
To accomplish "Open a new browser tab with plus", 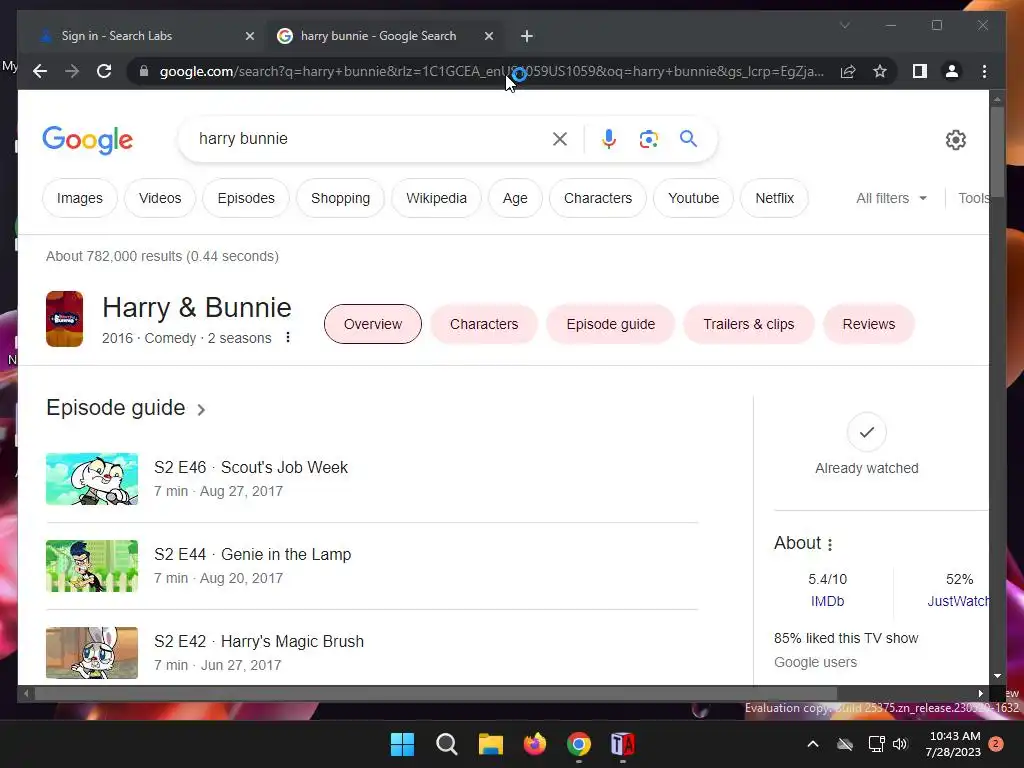I will pos(527,36).
